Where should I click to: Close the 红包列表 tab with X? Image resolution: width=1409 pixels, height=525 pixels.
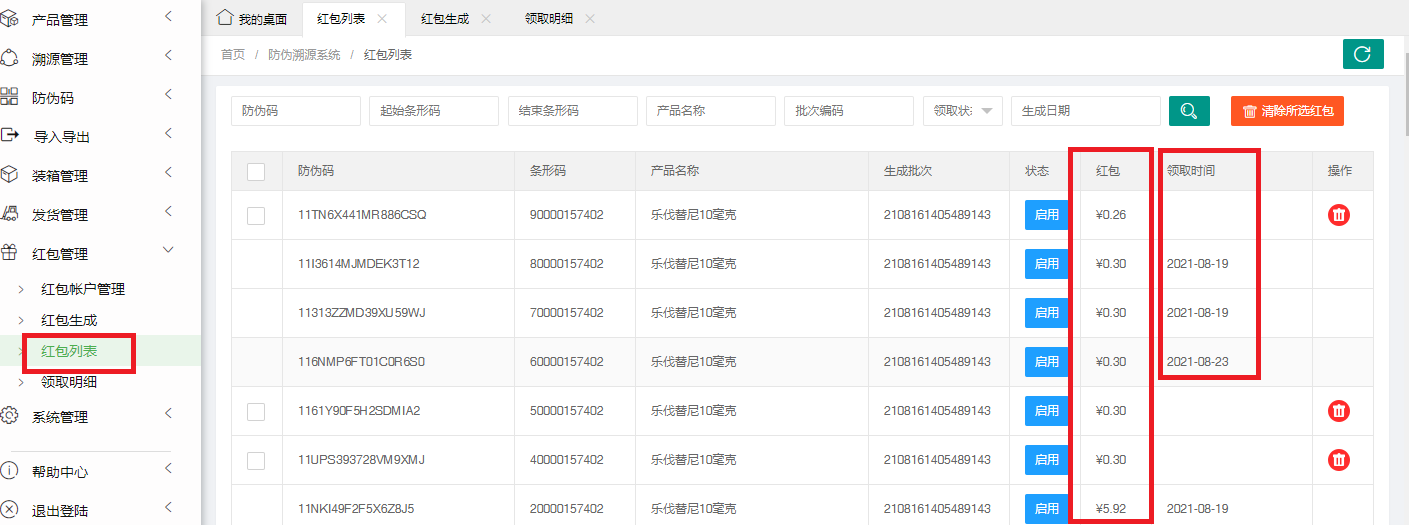pyautogui.click(x=382, y=19)
